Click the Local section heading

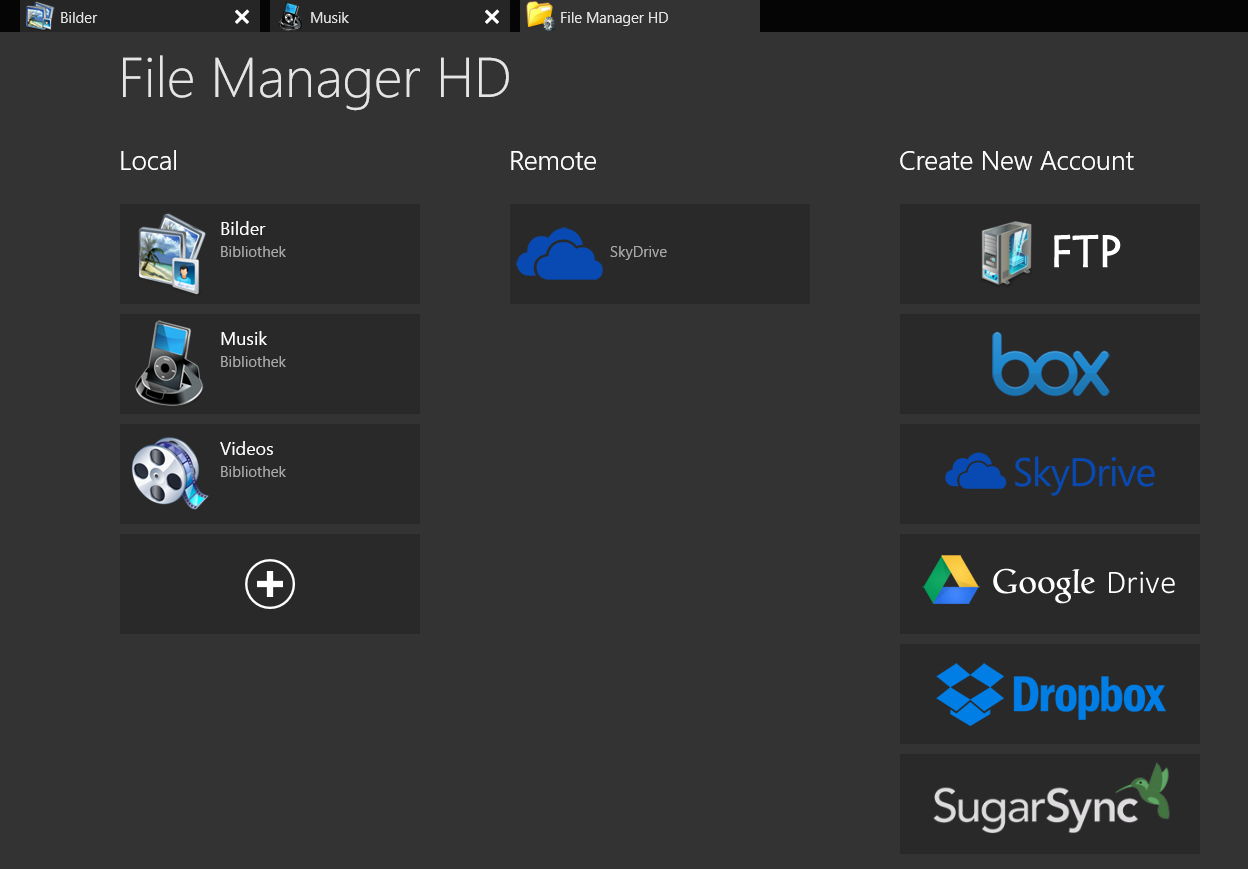pos(148,161)
